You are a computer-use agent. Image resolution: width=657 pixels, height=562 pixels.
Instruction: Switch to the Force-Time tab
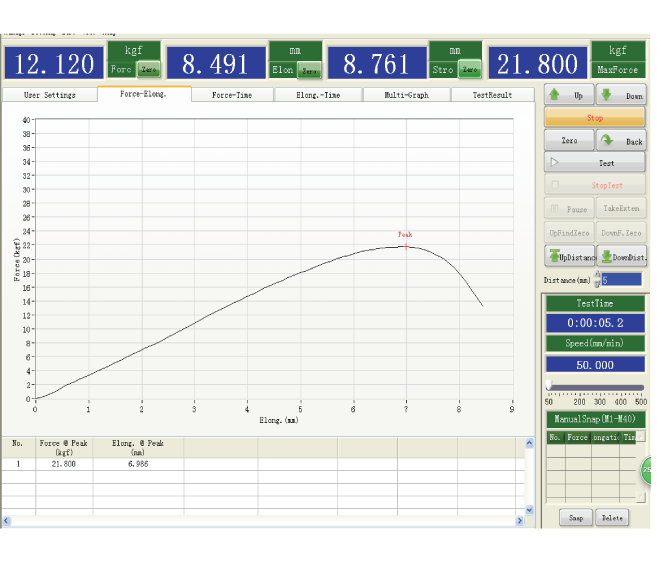(x=232, y=95)
